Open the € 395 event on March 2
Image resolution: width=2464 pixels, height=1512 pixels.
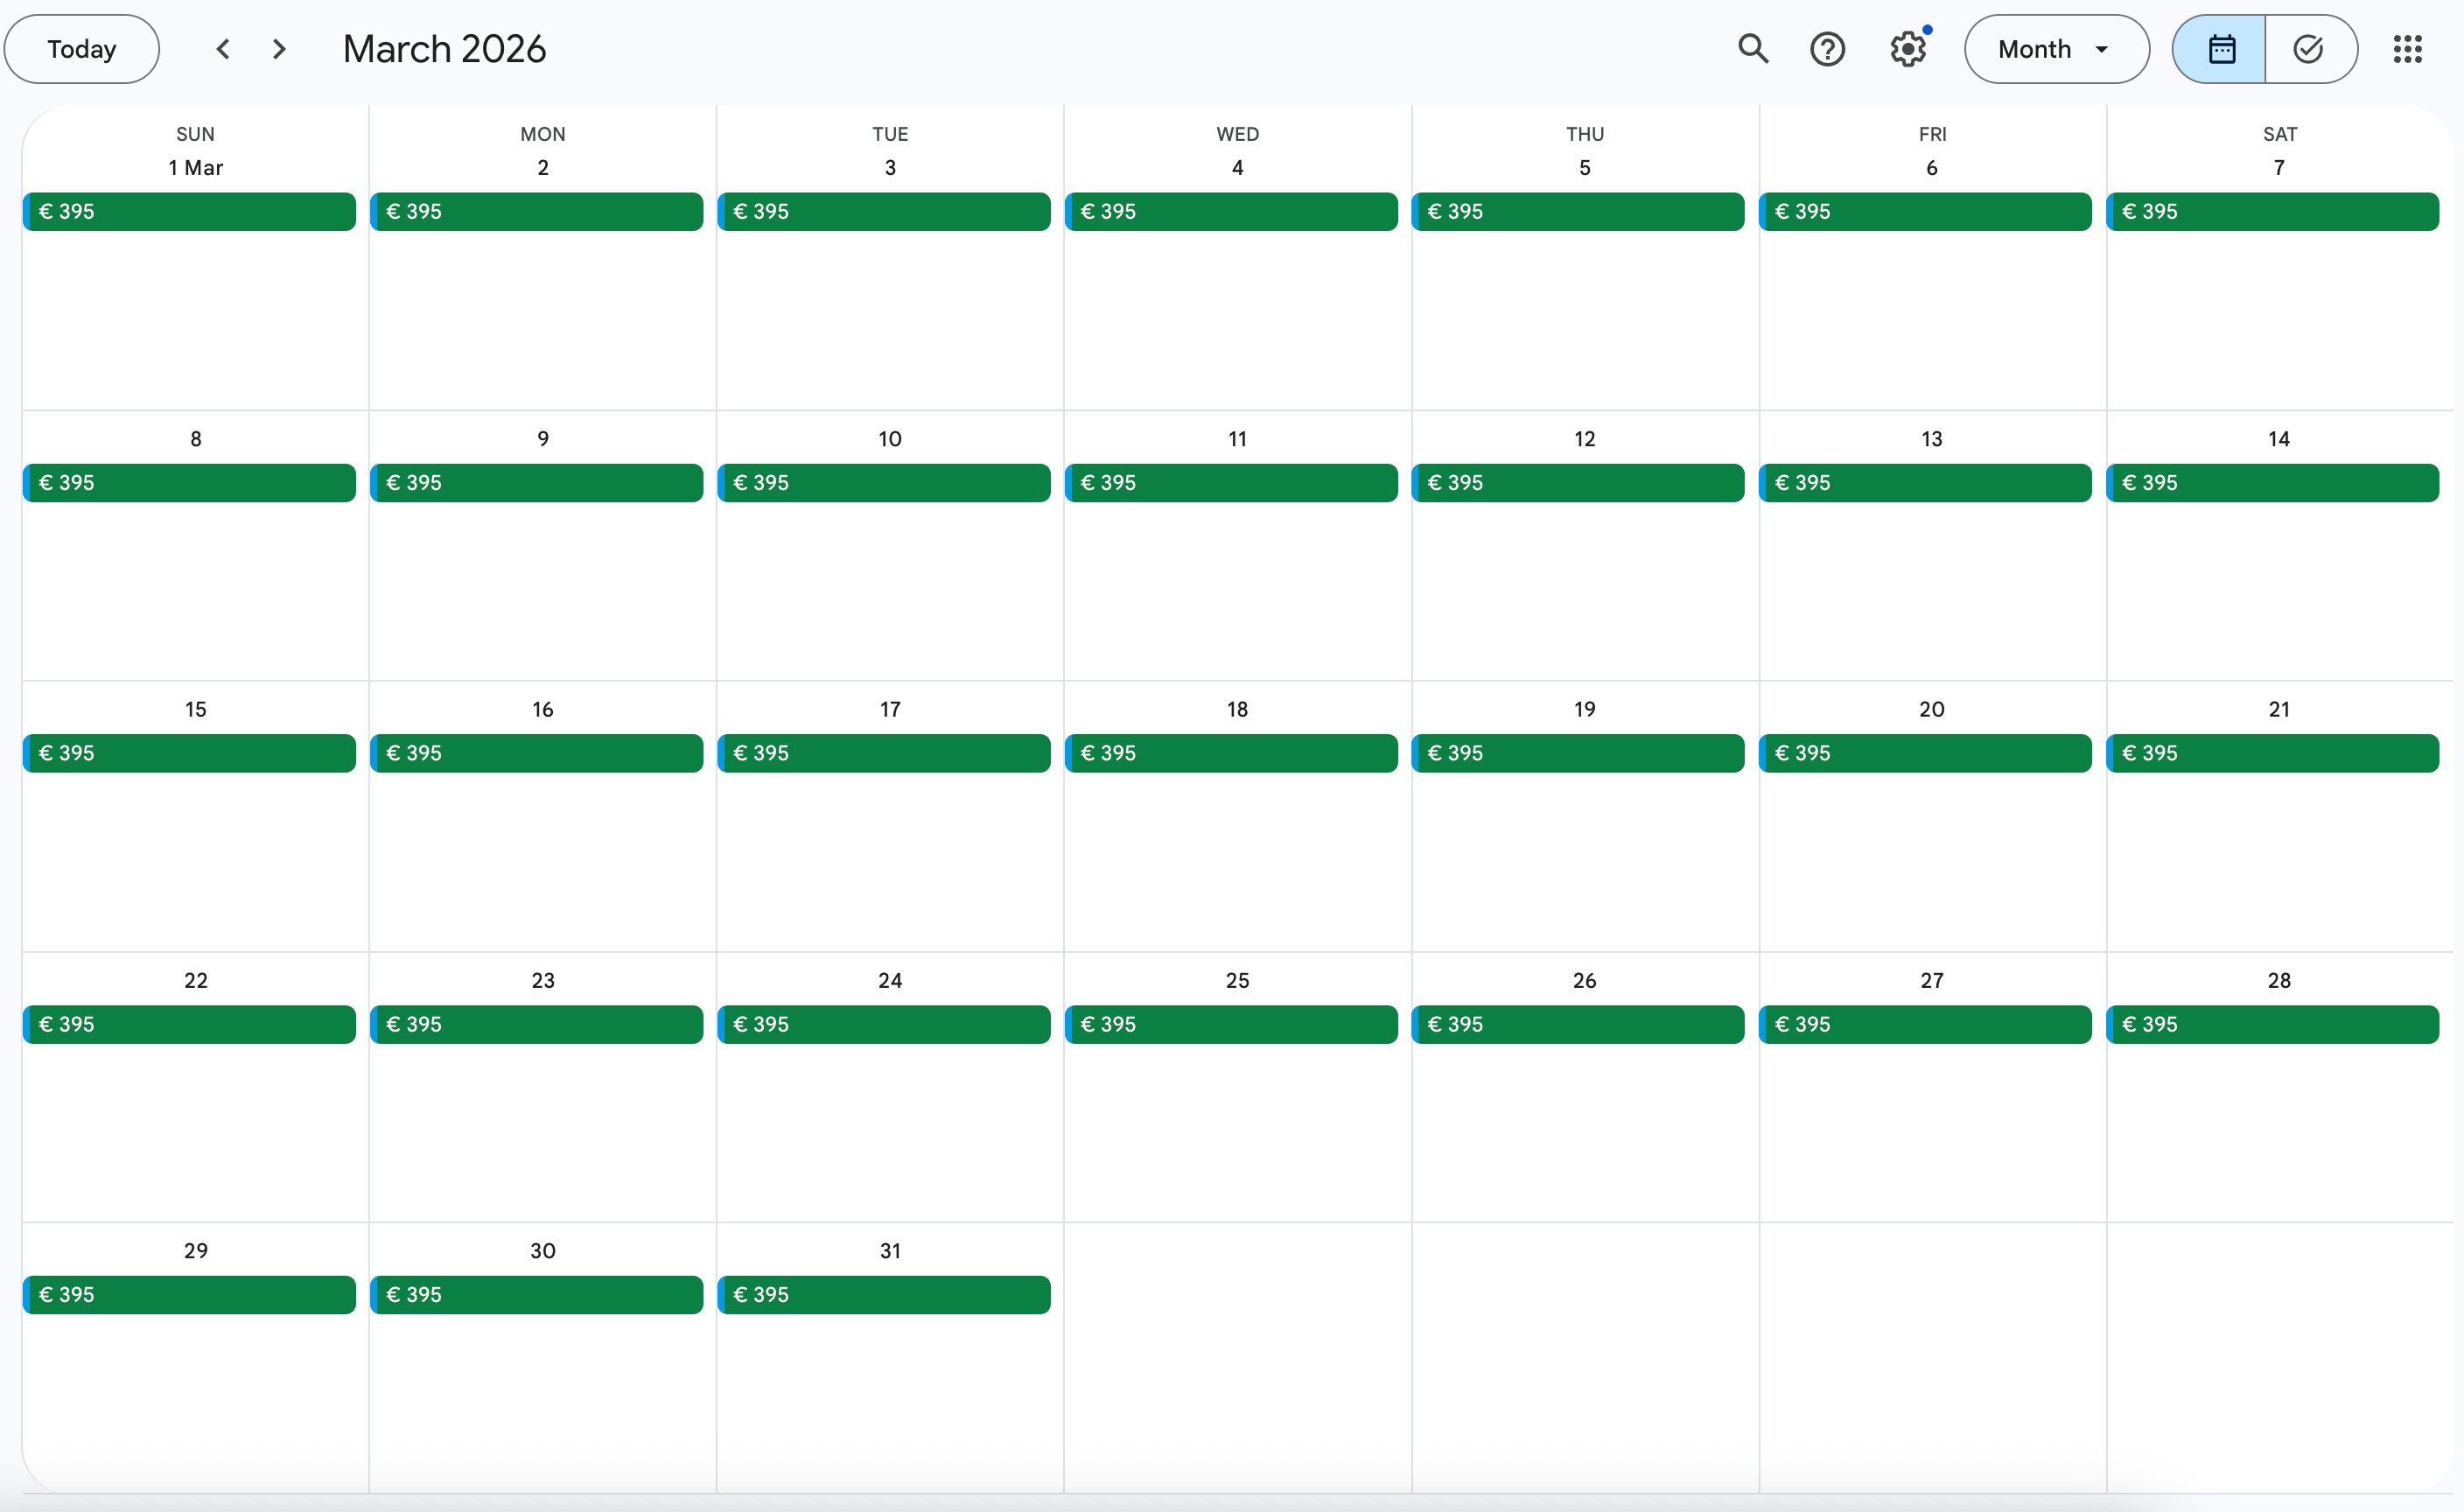[536, 211]
